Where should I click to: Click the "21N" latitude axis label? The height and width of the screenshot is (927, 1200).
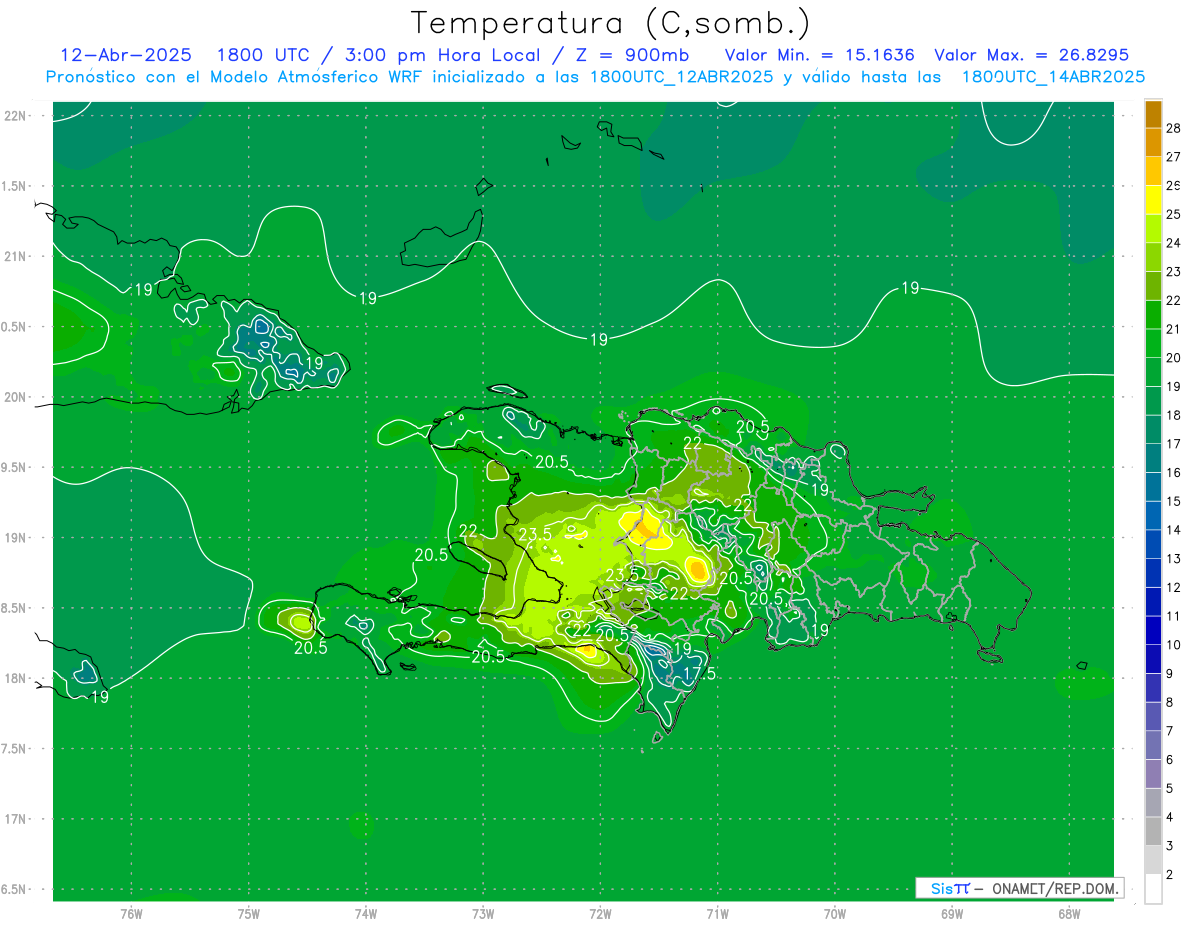[14, 256]
